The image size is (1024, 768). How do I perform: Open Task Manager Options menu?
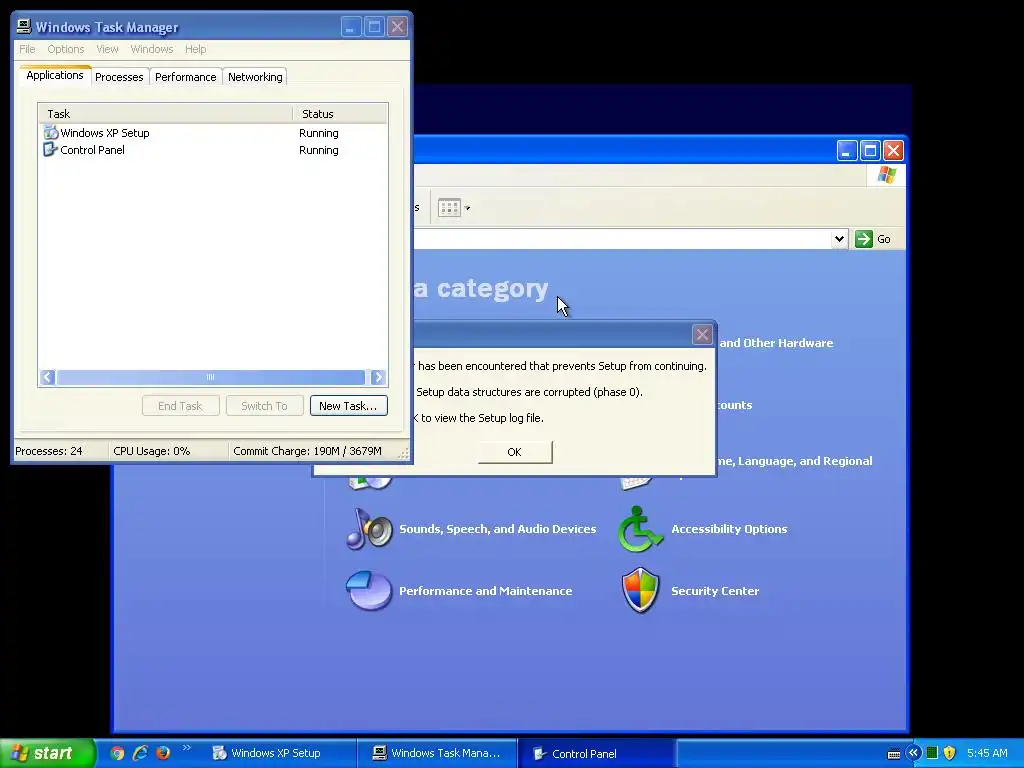click(x=65, y=49)
